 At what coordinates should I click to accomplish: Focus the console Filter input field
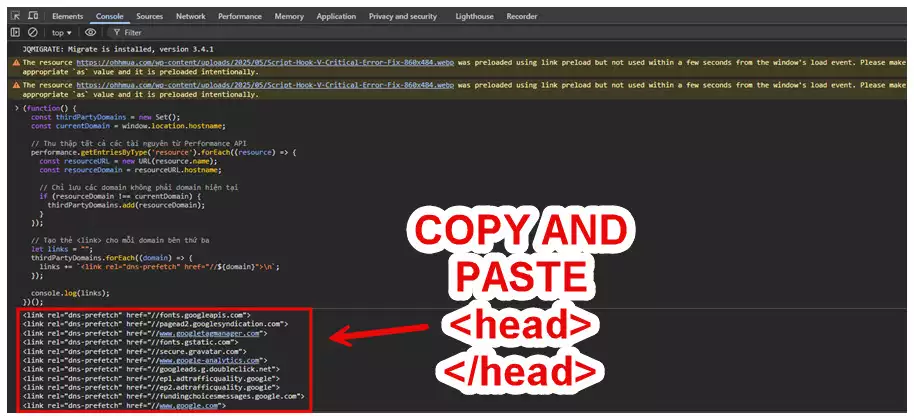coord(133,33)
